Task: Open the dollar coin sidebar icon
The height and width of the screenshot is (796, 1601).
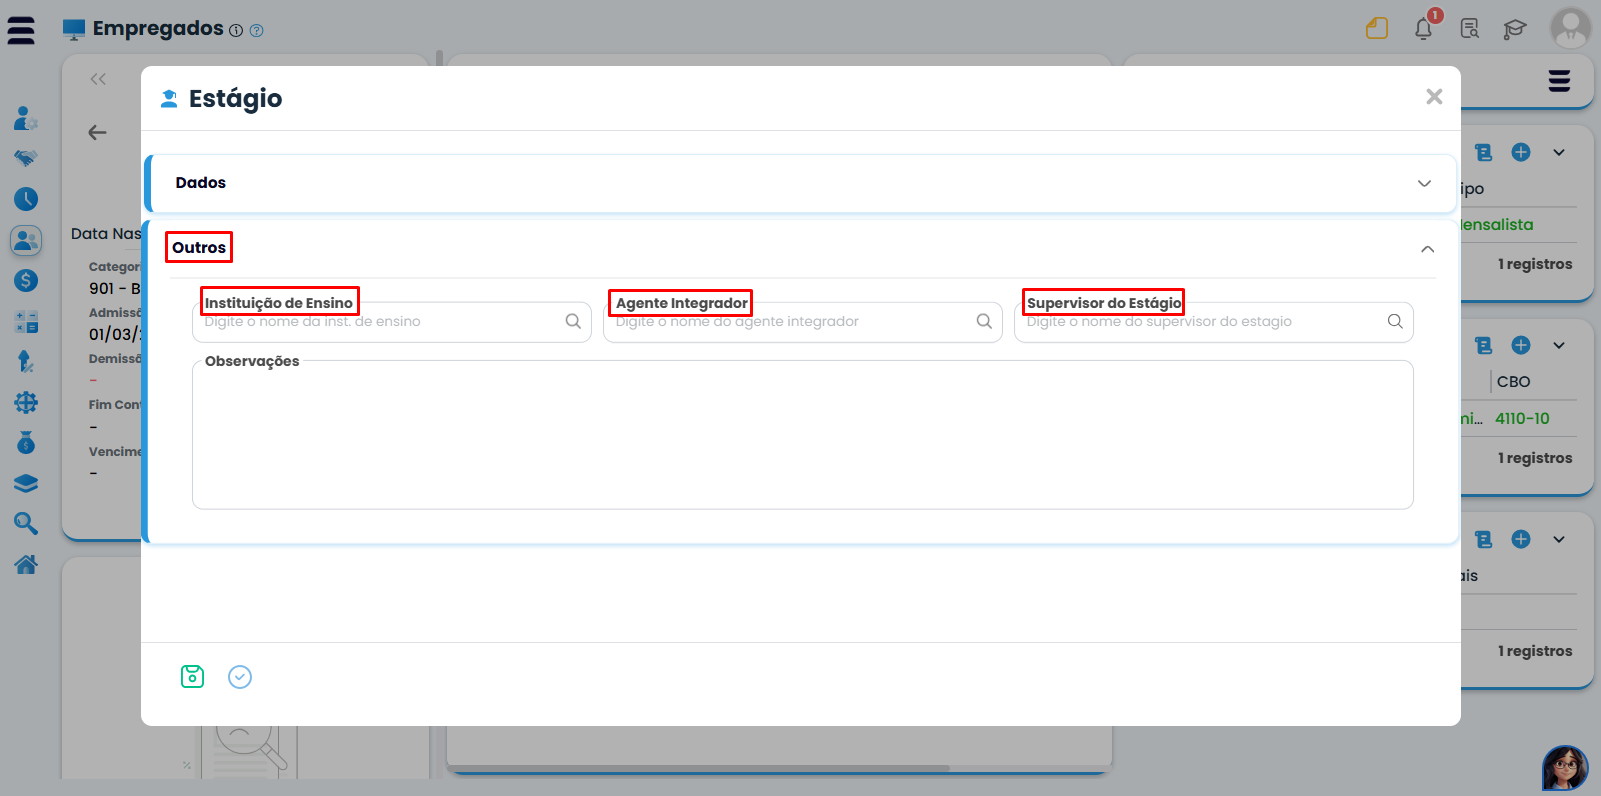Action: pos(26,281)
